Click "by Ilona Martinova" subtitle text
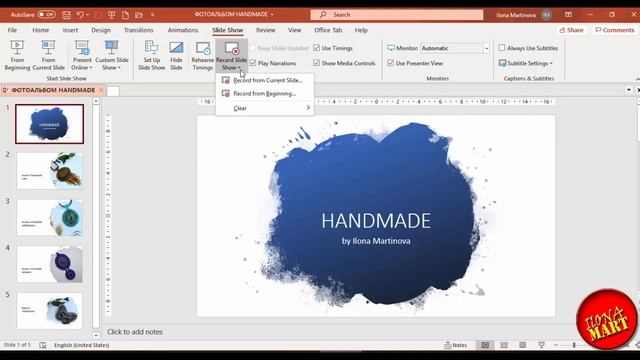This screenshot has width=640, height=360. pyautogui.click(x=376, y=241)
